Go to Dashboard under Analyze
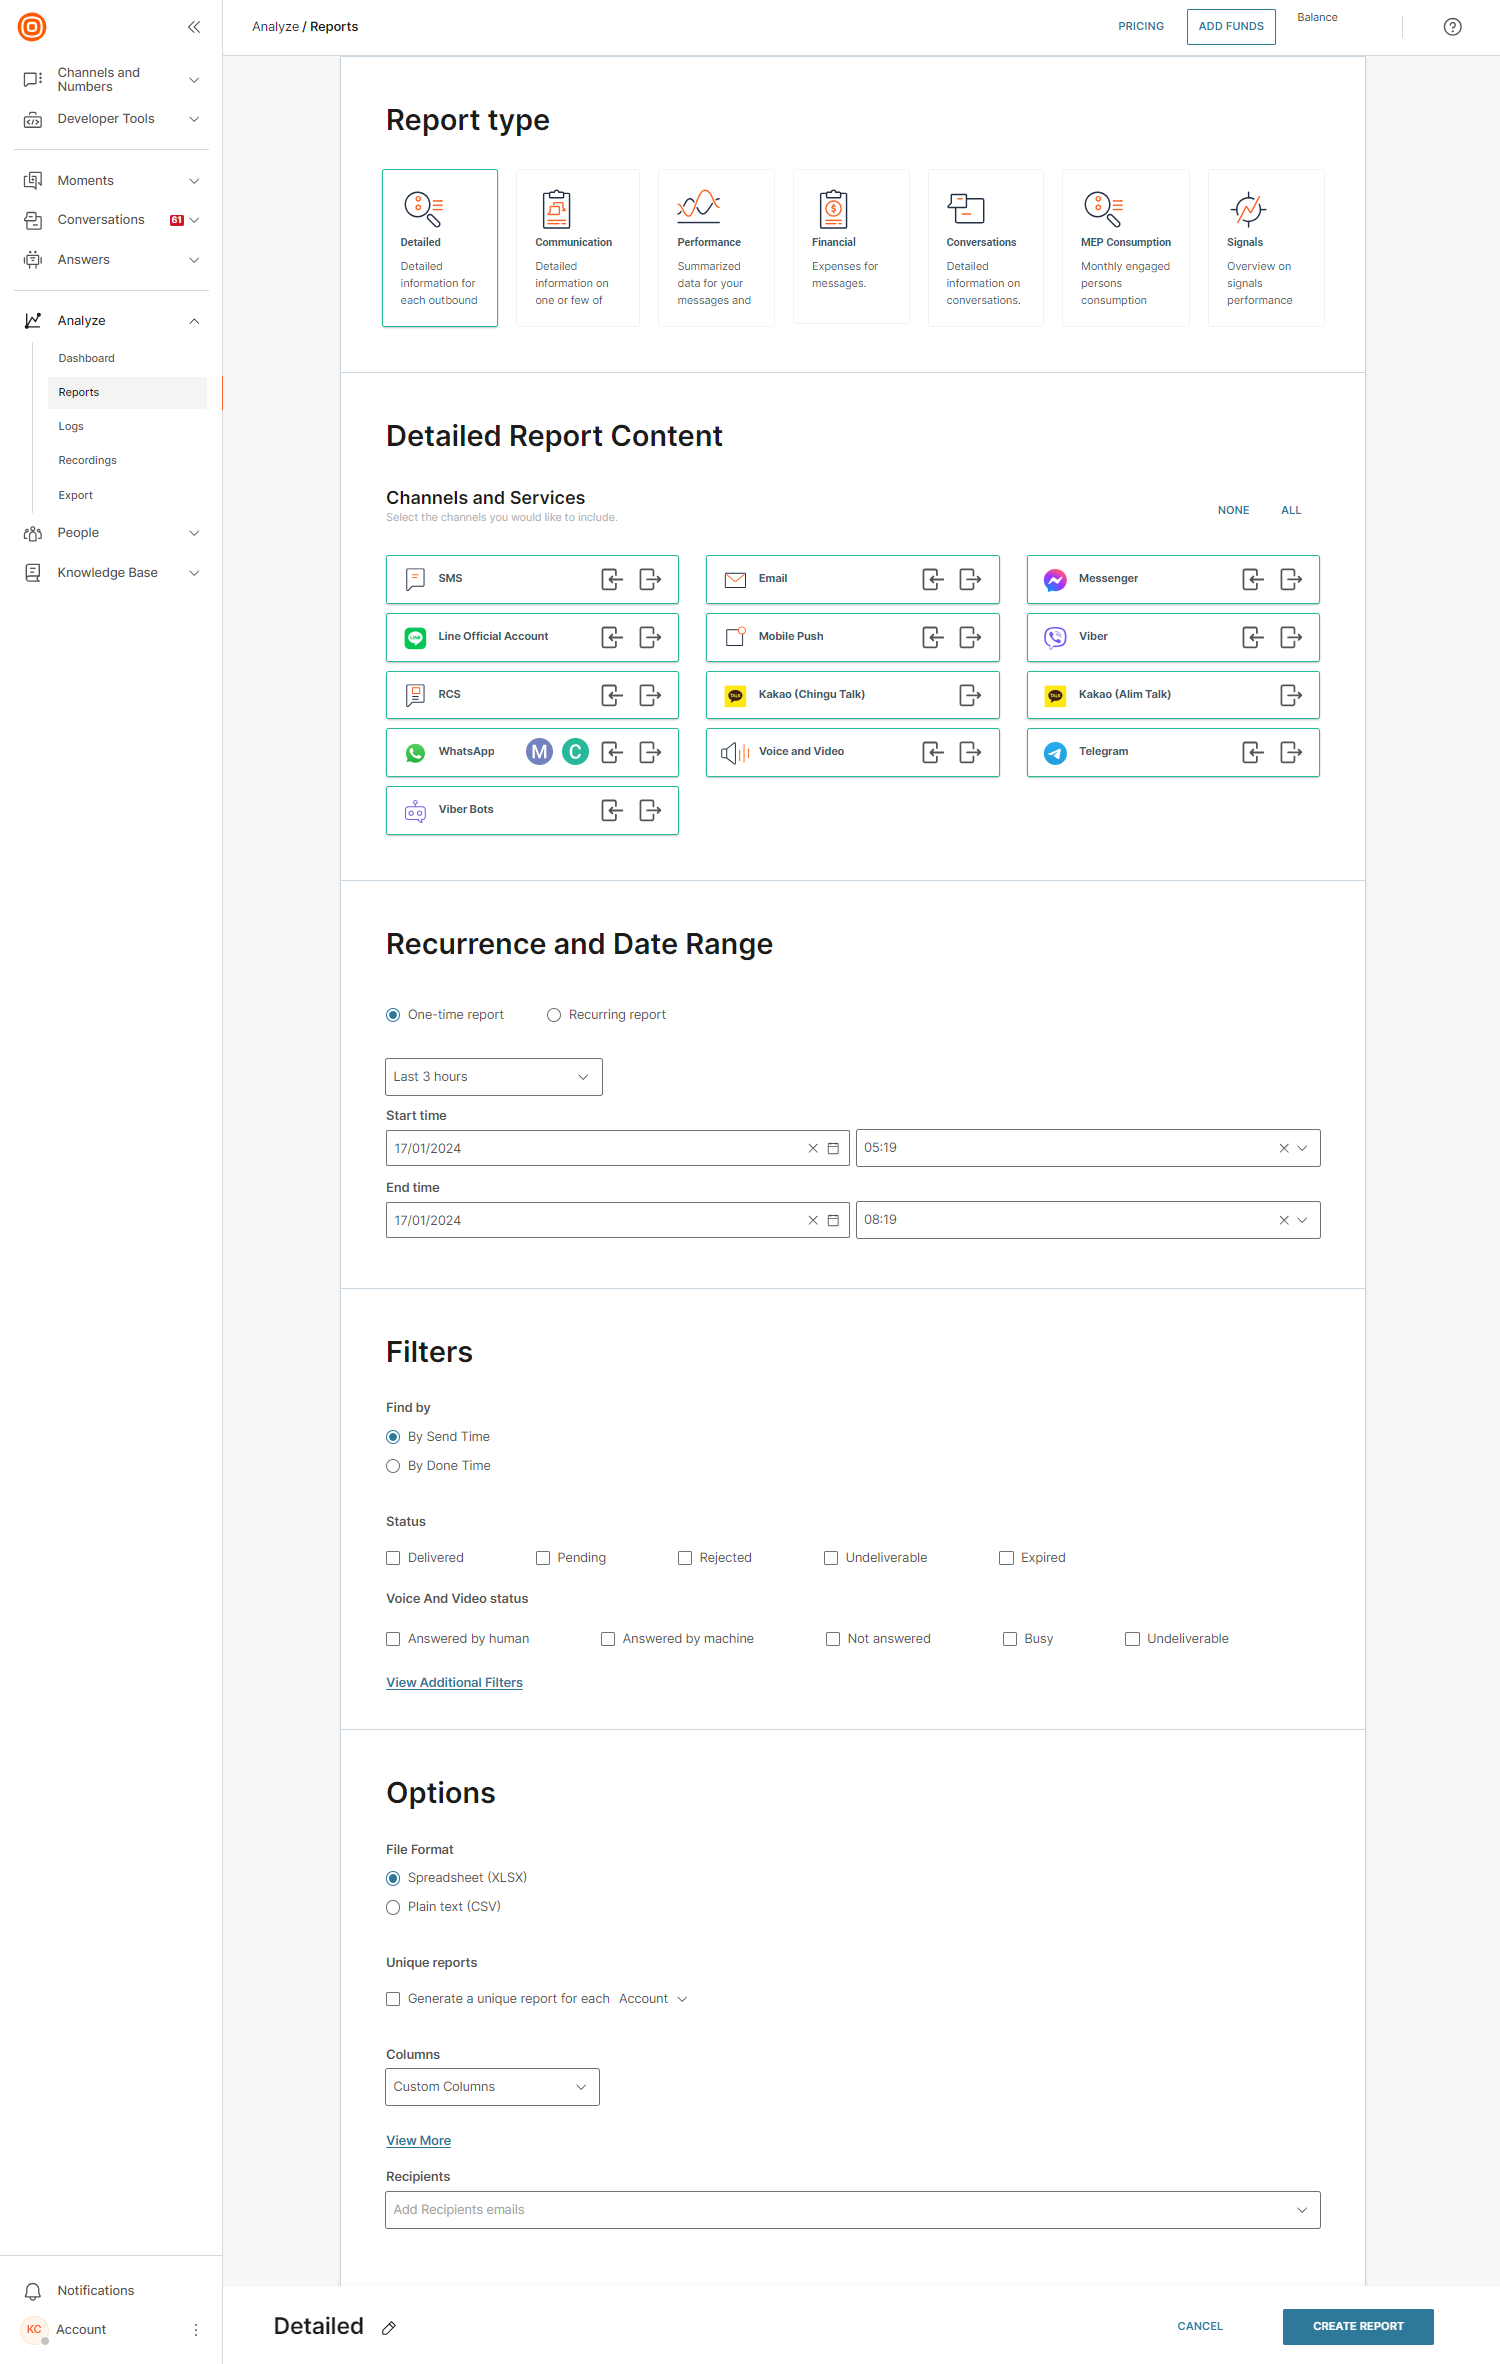 coord(86,358)
